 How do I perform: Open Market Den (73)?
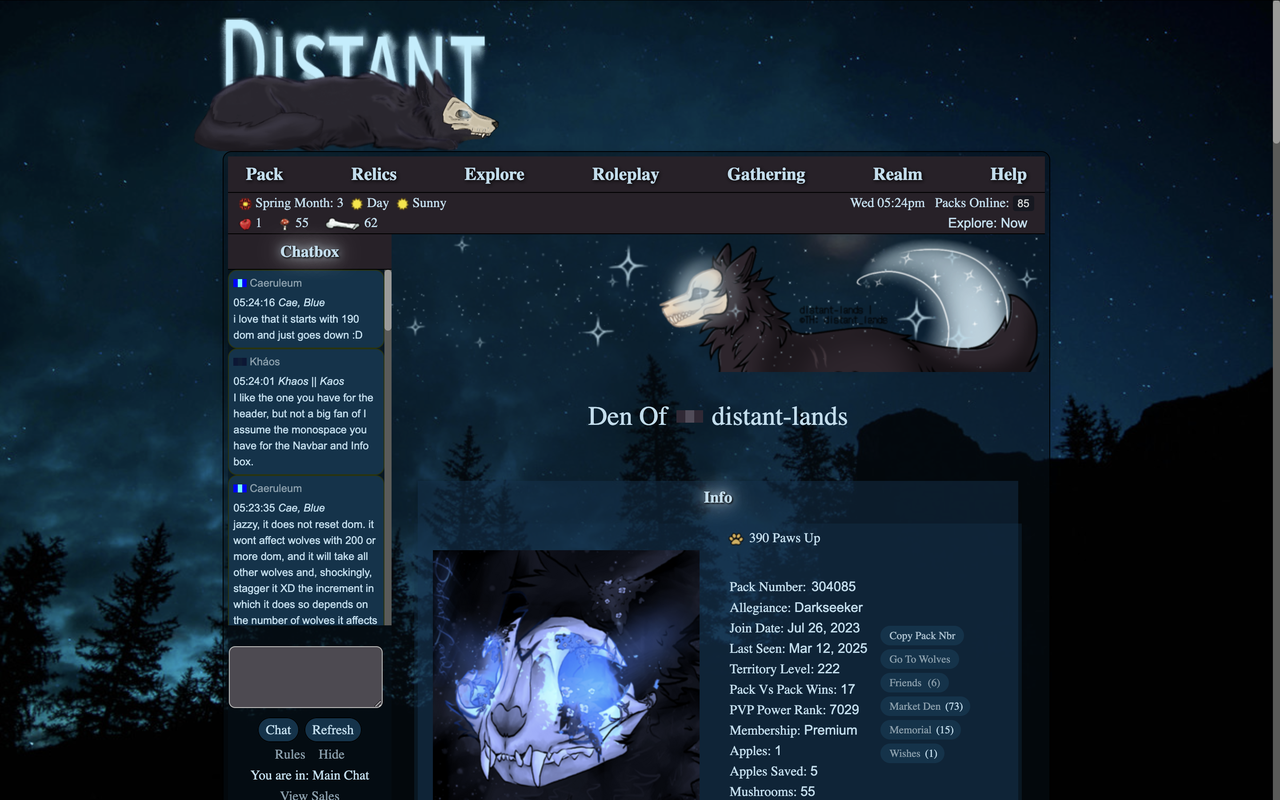pos(925,706)
